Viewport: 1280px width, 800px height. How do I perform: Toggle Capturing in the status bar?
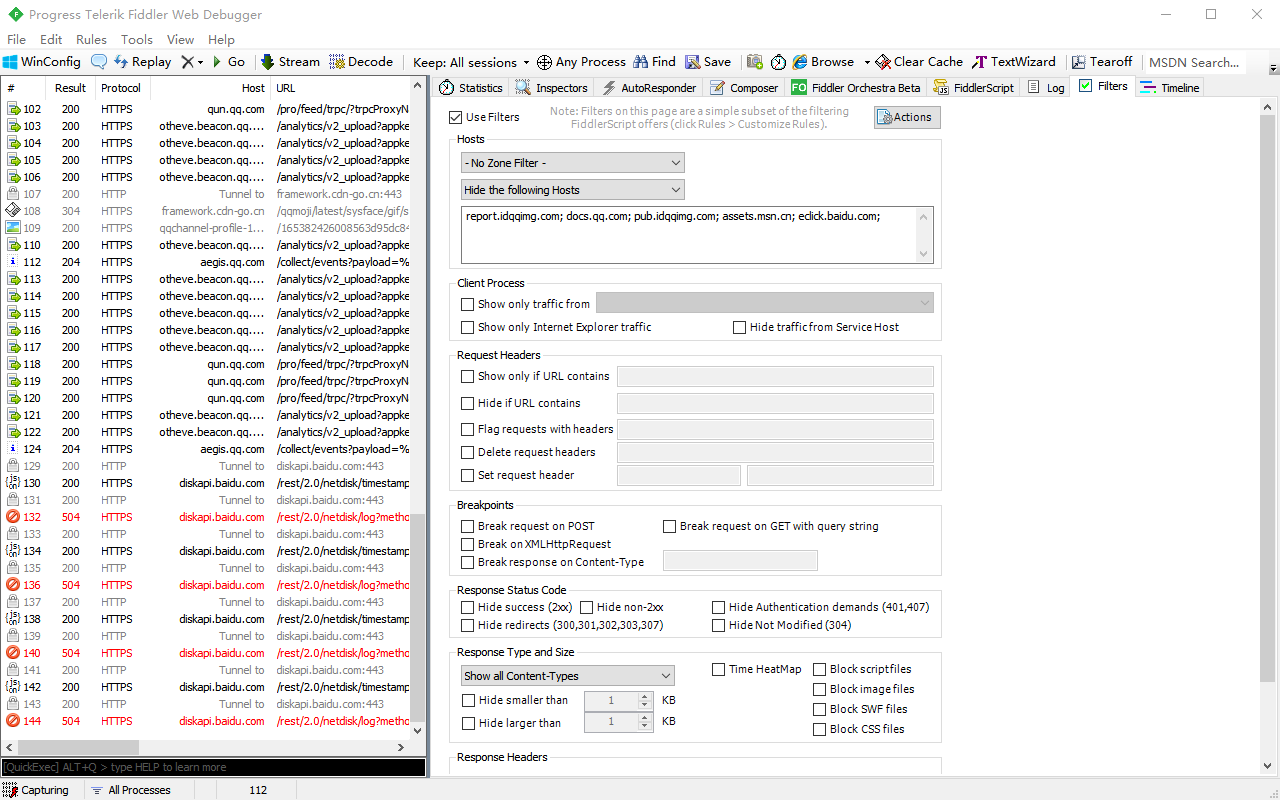click(36, 790)
